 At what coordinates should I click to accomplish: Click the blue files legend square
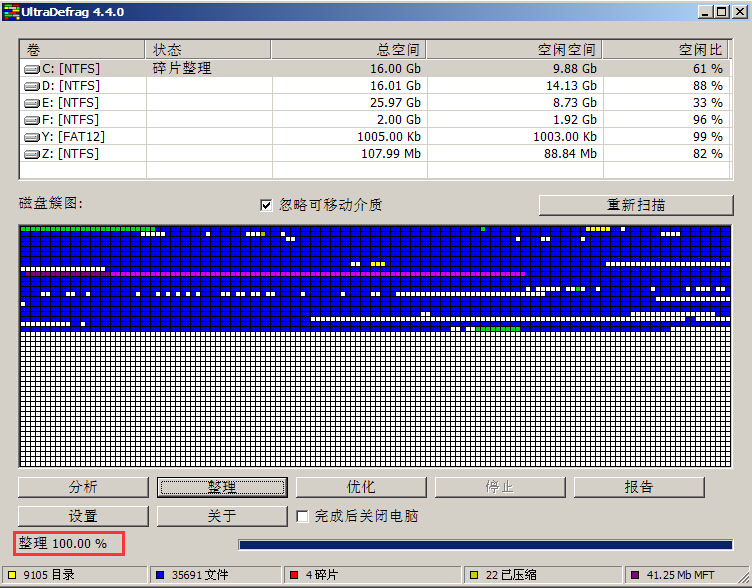pos(160,575)
